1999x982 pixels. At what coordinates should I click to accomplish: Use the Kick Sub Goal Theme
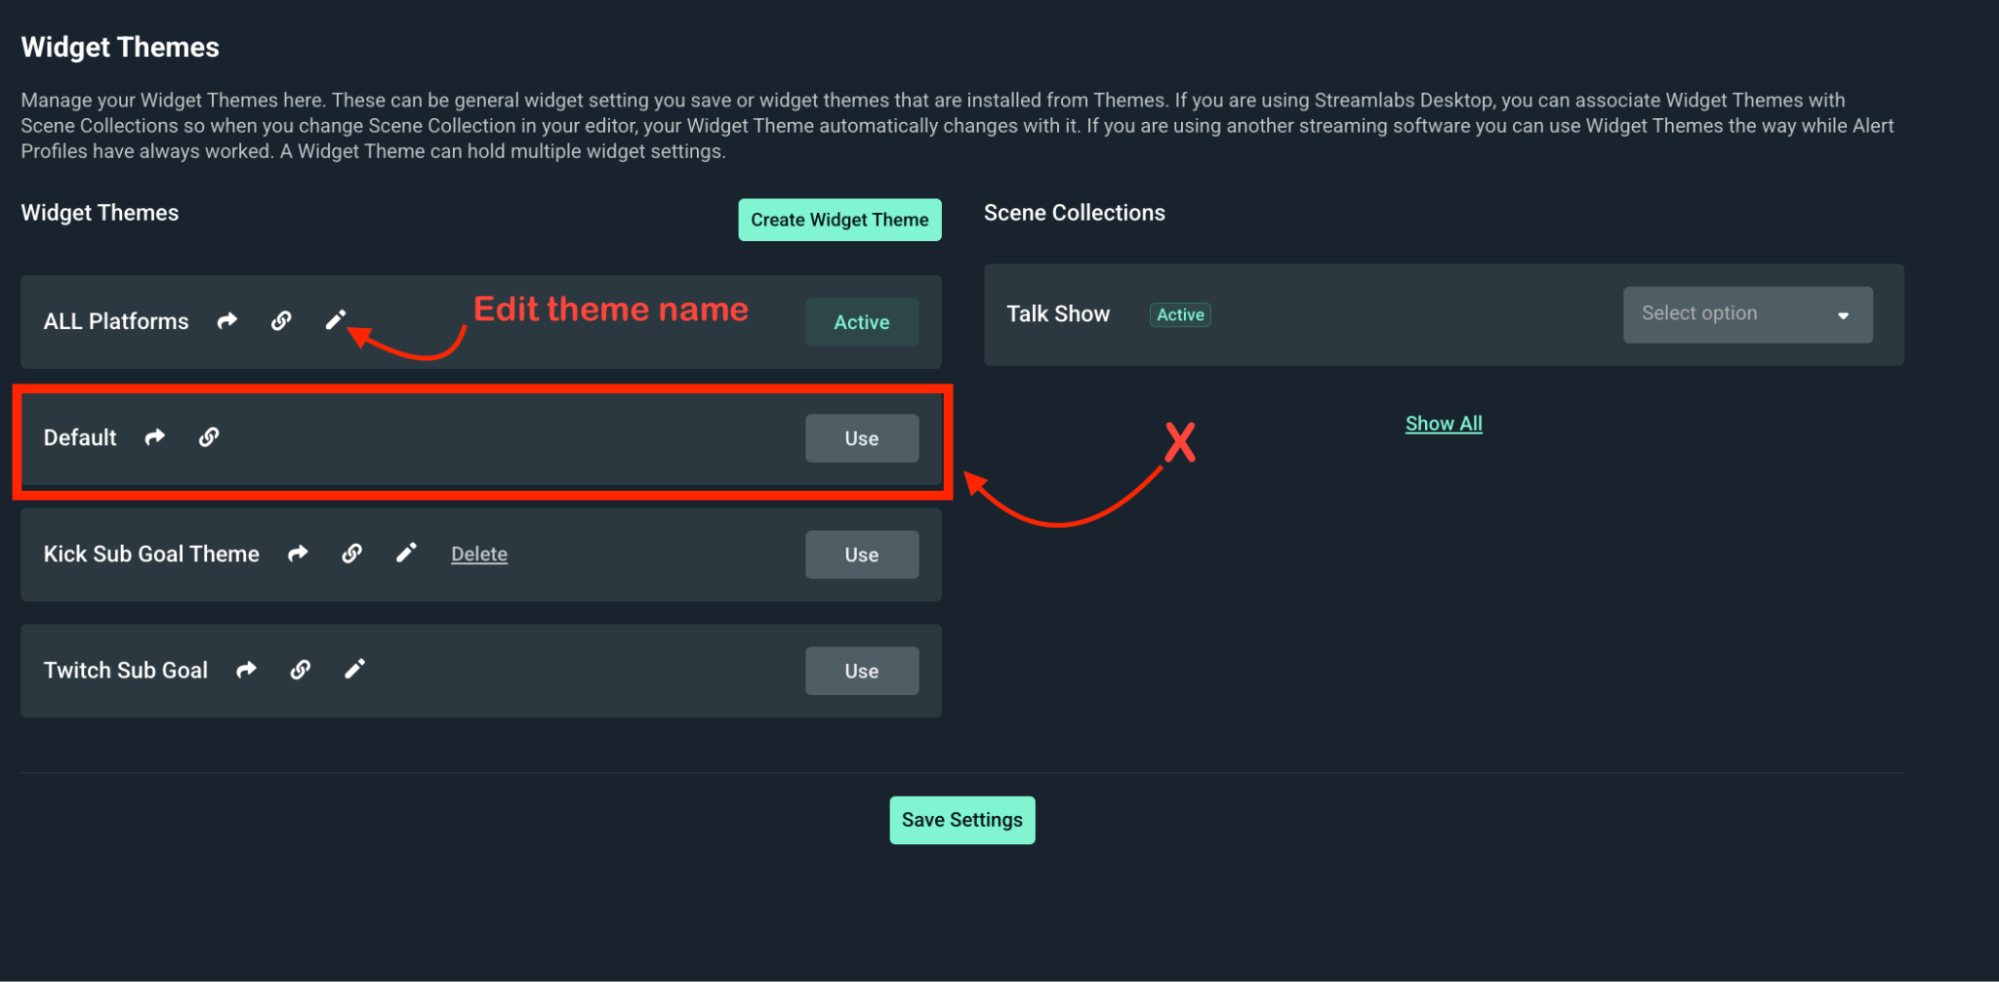861,554
